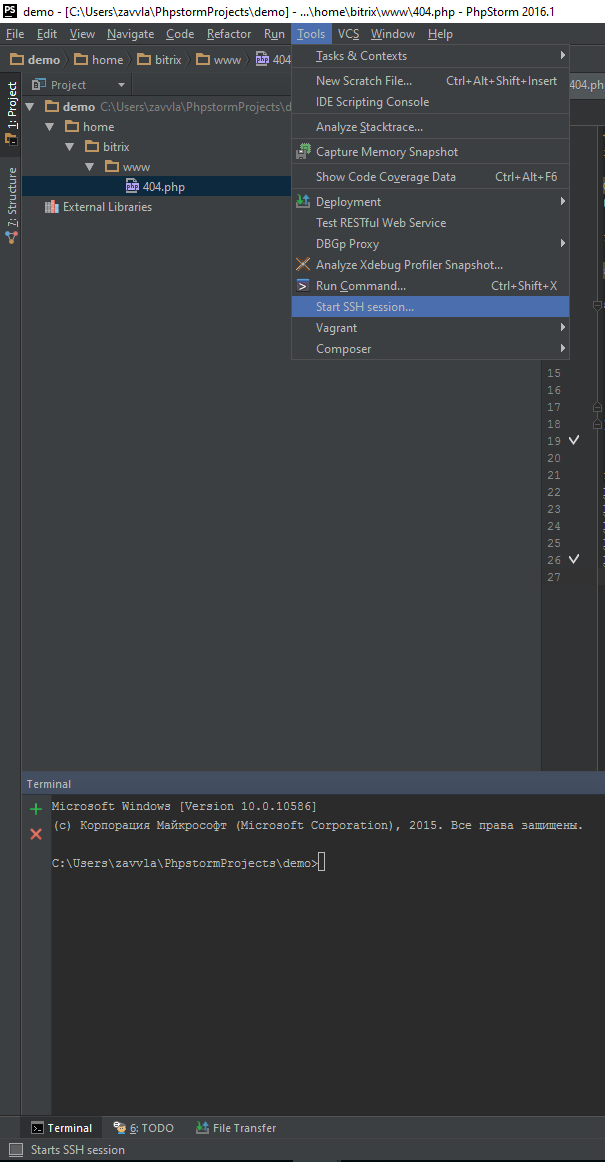Collapse the www folder node
The width and height of the screenshot is (605, 1162).
tap(90, 167)
